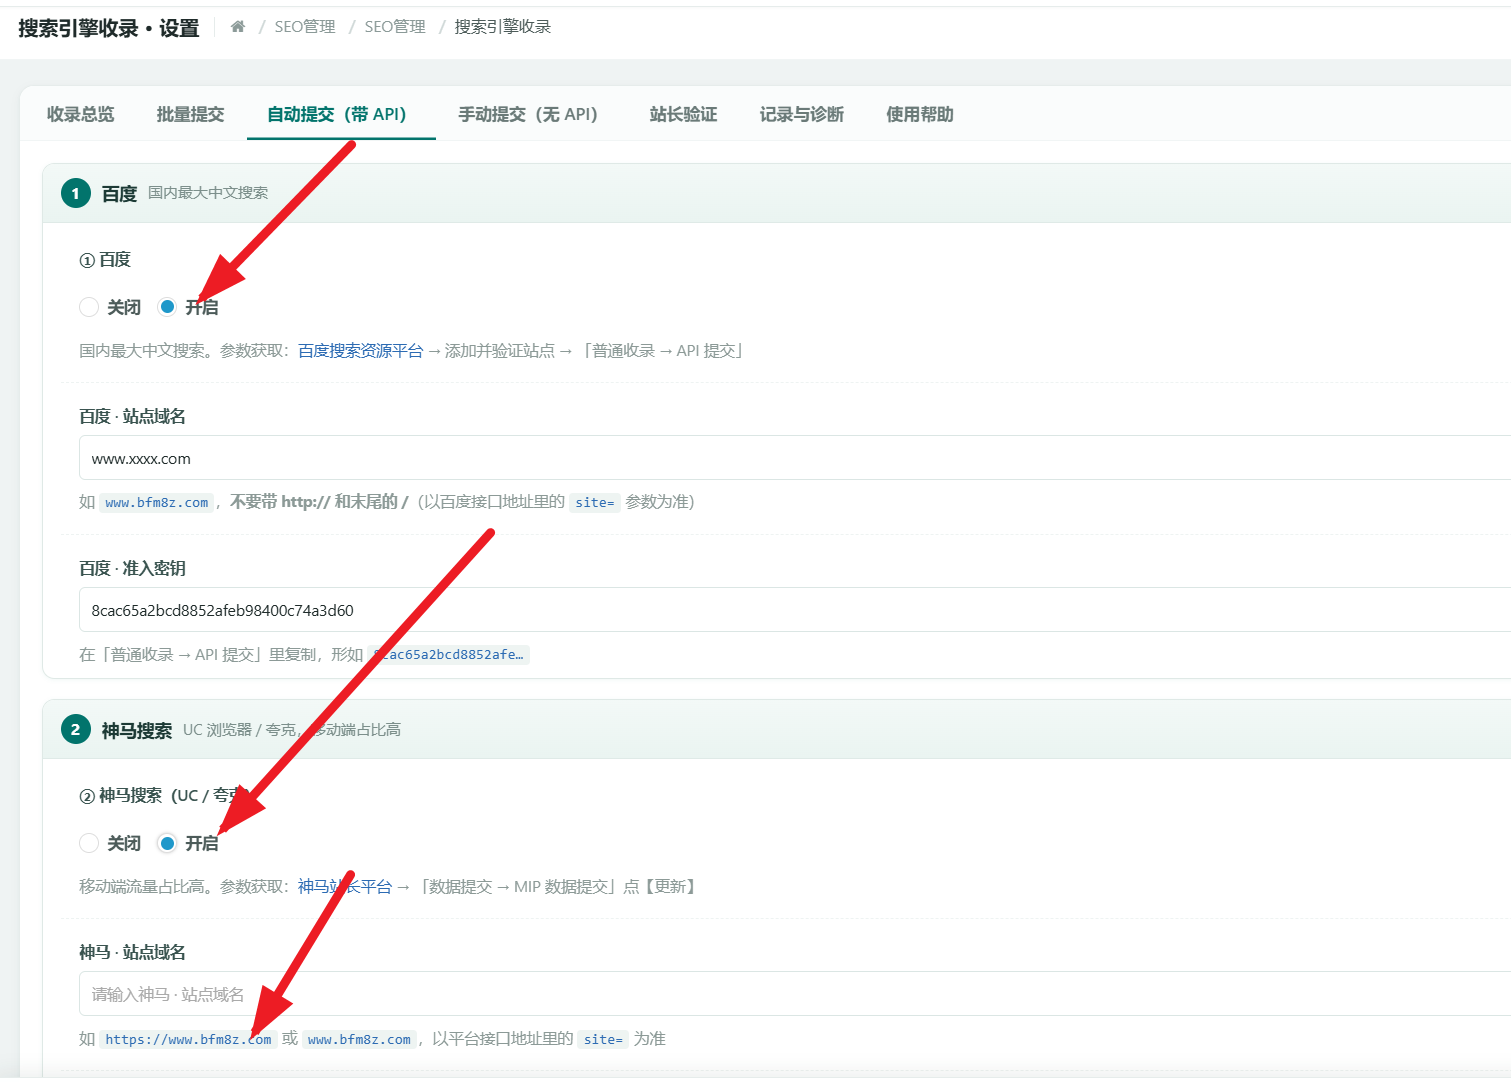
Task: Click the www.bfm8z.com example under 百度域名
Action: (157, 502)
